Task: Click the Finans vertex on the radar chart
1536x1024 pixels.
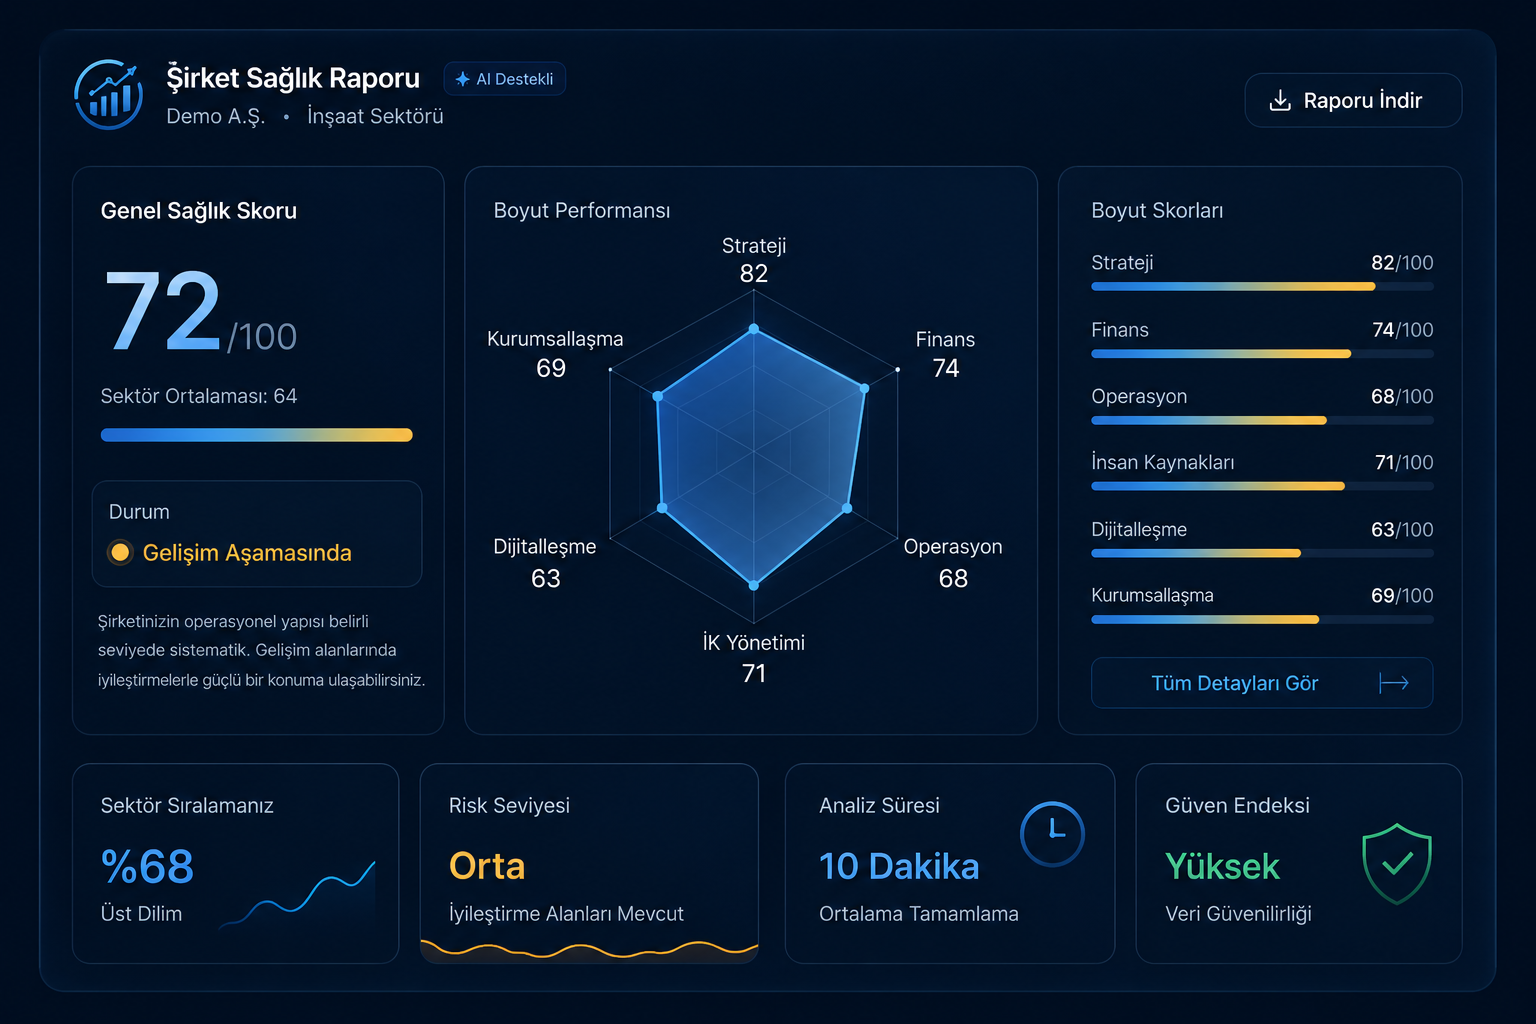Action: pyautogui.click(x=865, y=388)
